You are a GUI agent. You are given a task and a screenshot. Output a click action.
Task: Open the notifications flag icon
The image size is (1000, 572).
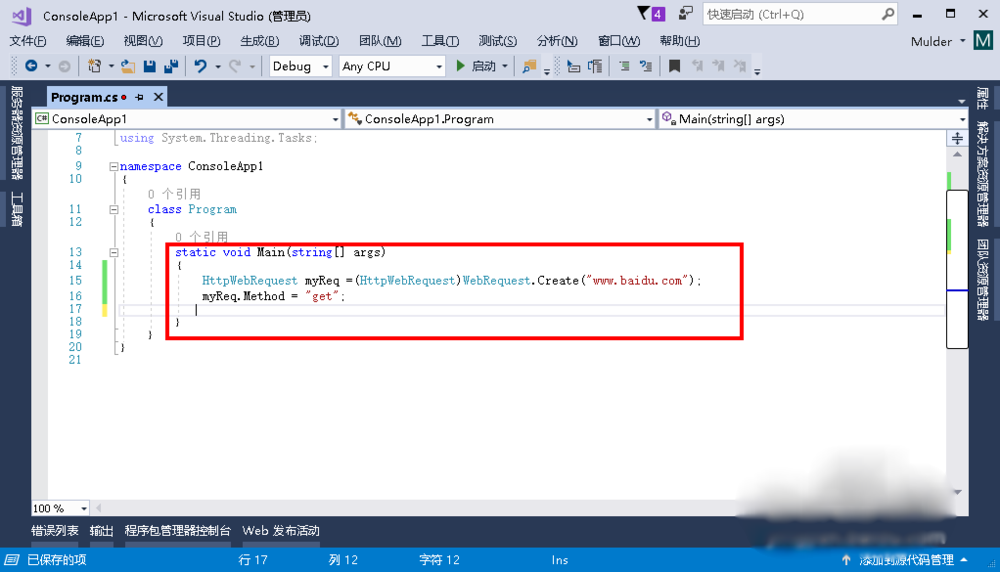tap(644, 13)
